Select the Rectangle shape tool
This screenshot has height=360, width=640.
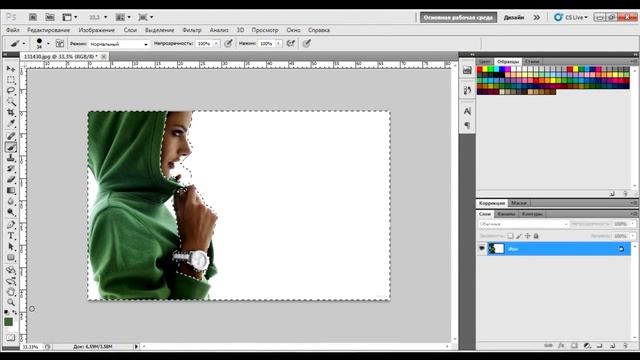[11, 258]
